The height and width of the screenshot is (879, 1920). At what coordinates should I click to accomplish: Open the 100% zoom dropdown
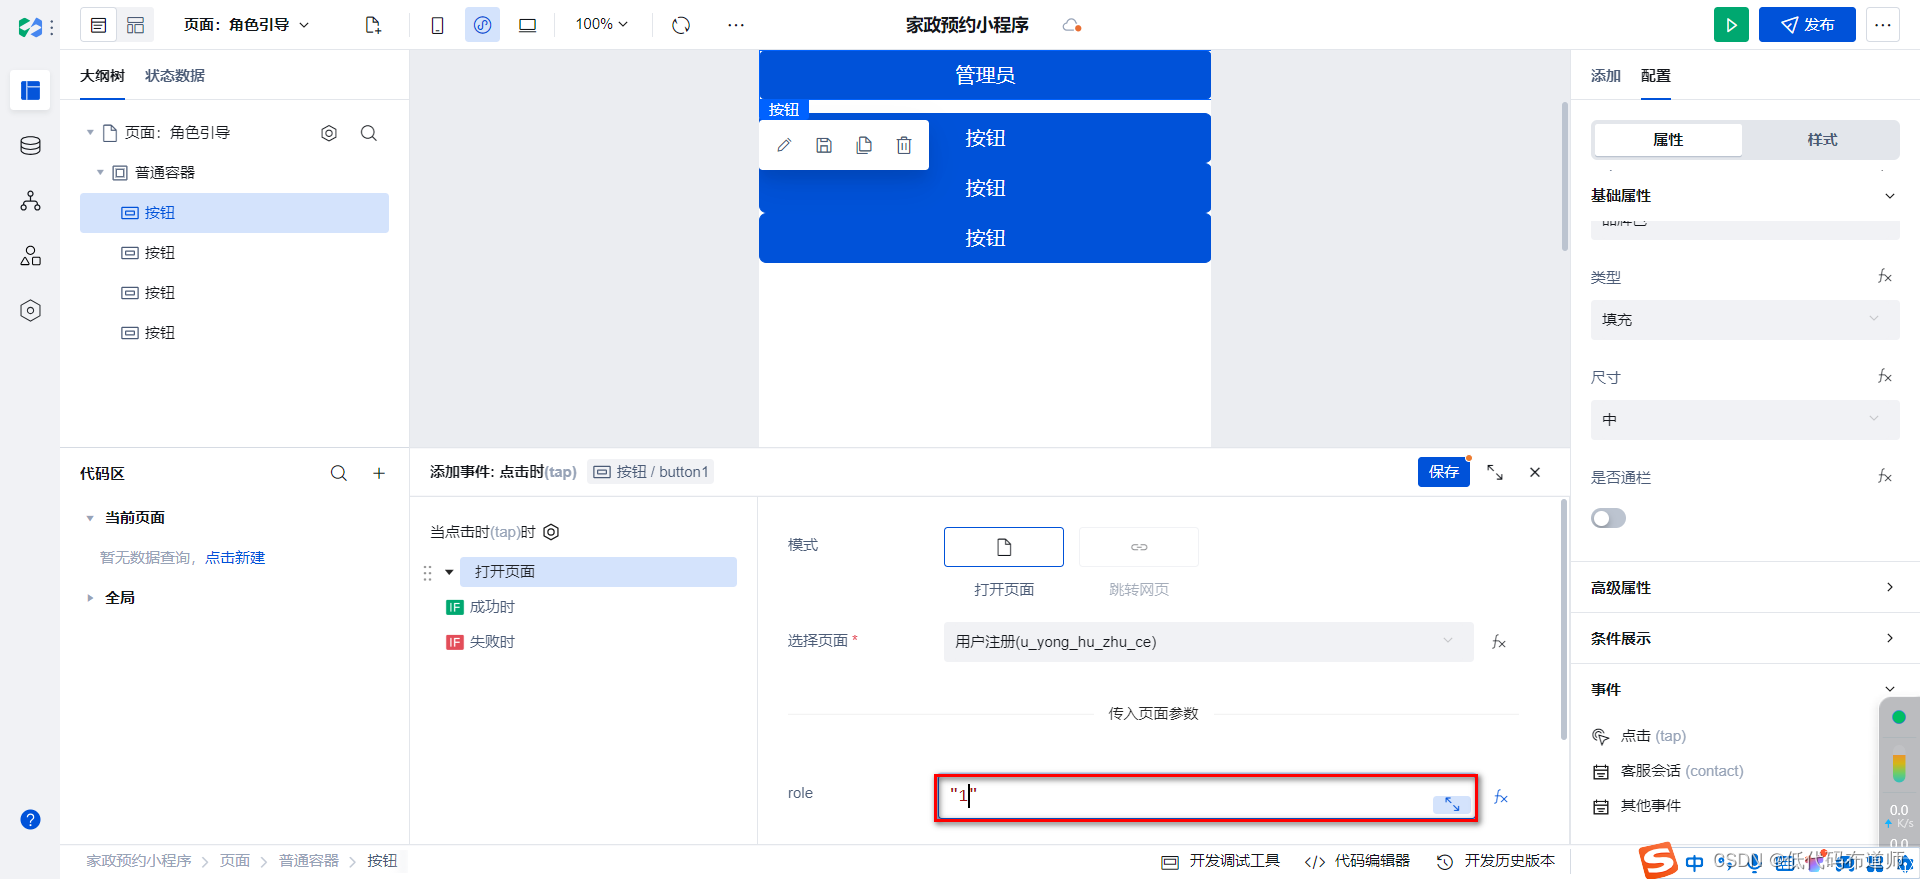click(x=601, y=24)
